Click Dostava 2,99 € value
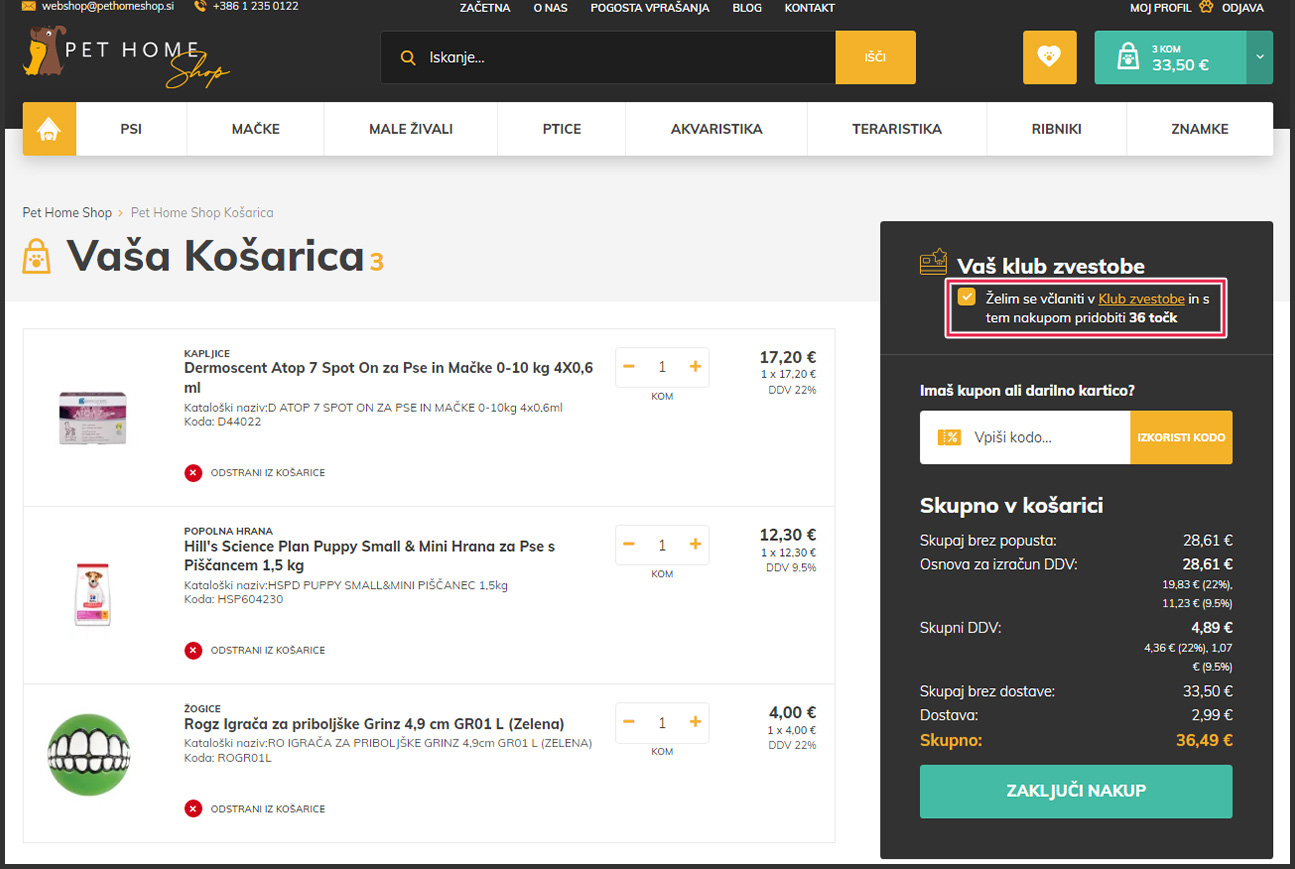This screenshot has height=869, width=1295. pyautogui.click(x=1212, y=716)
